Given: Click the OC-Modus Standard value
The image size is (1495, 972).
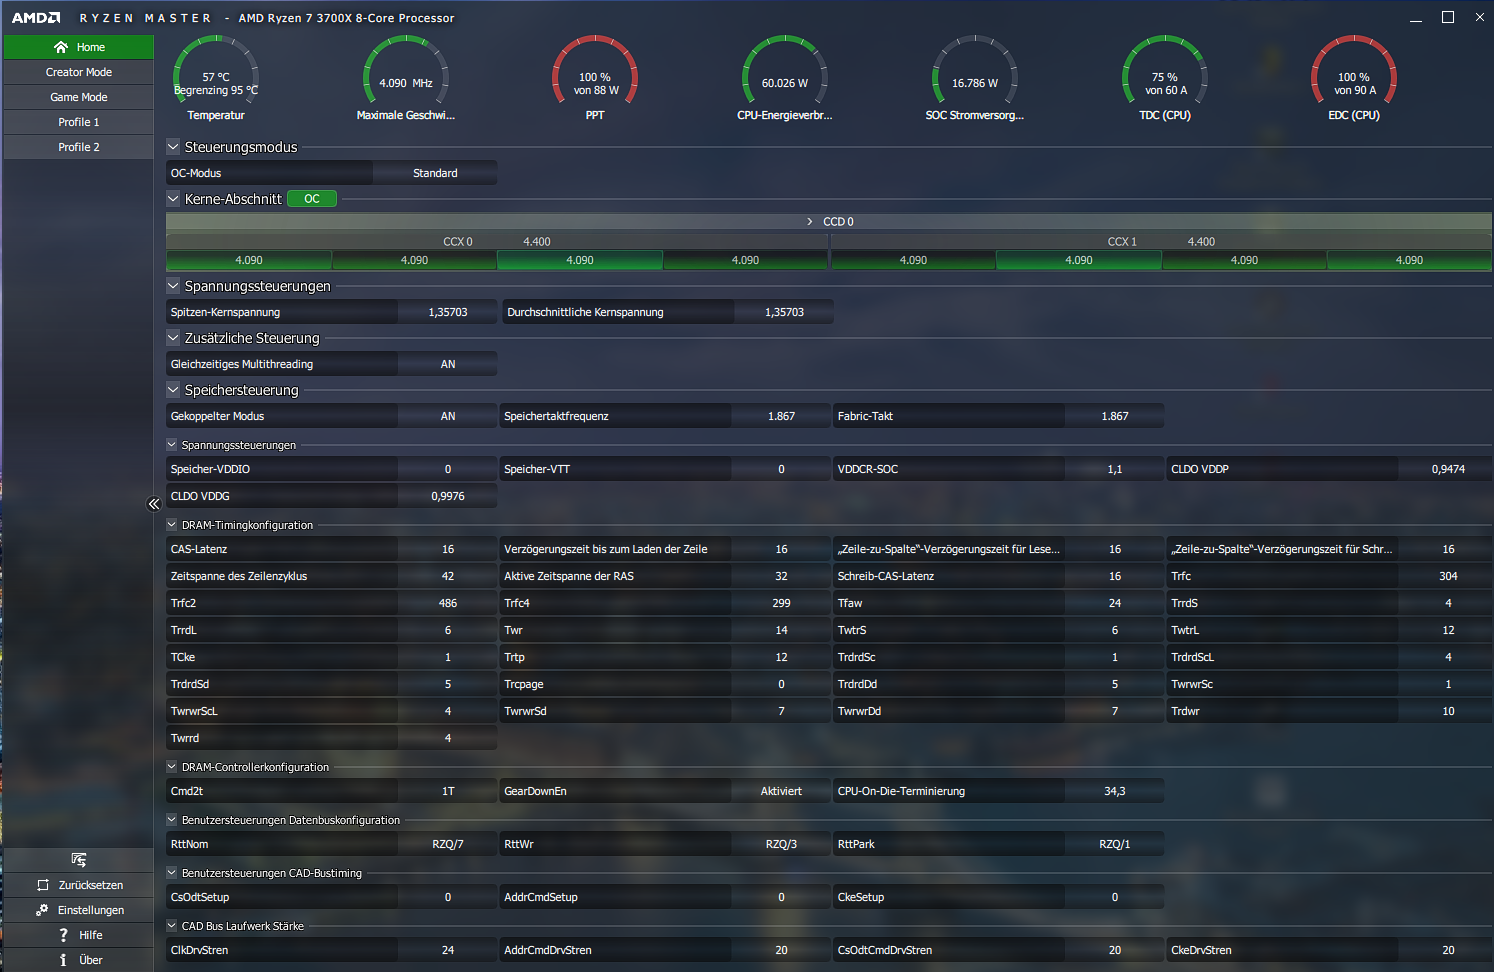Looking at the screenshot, I should [435, 173].
